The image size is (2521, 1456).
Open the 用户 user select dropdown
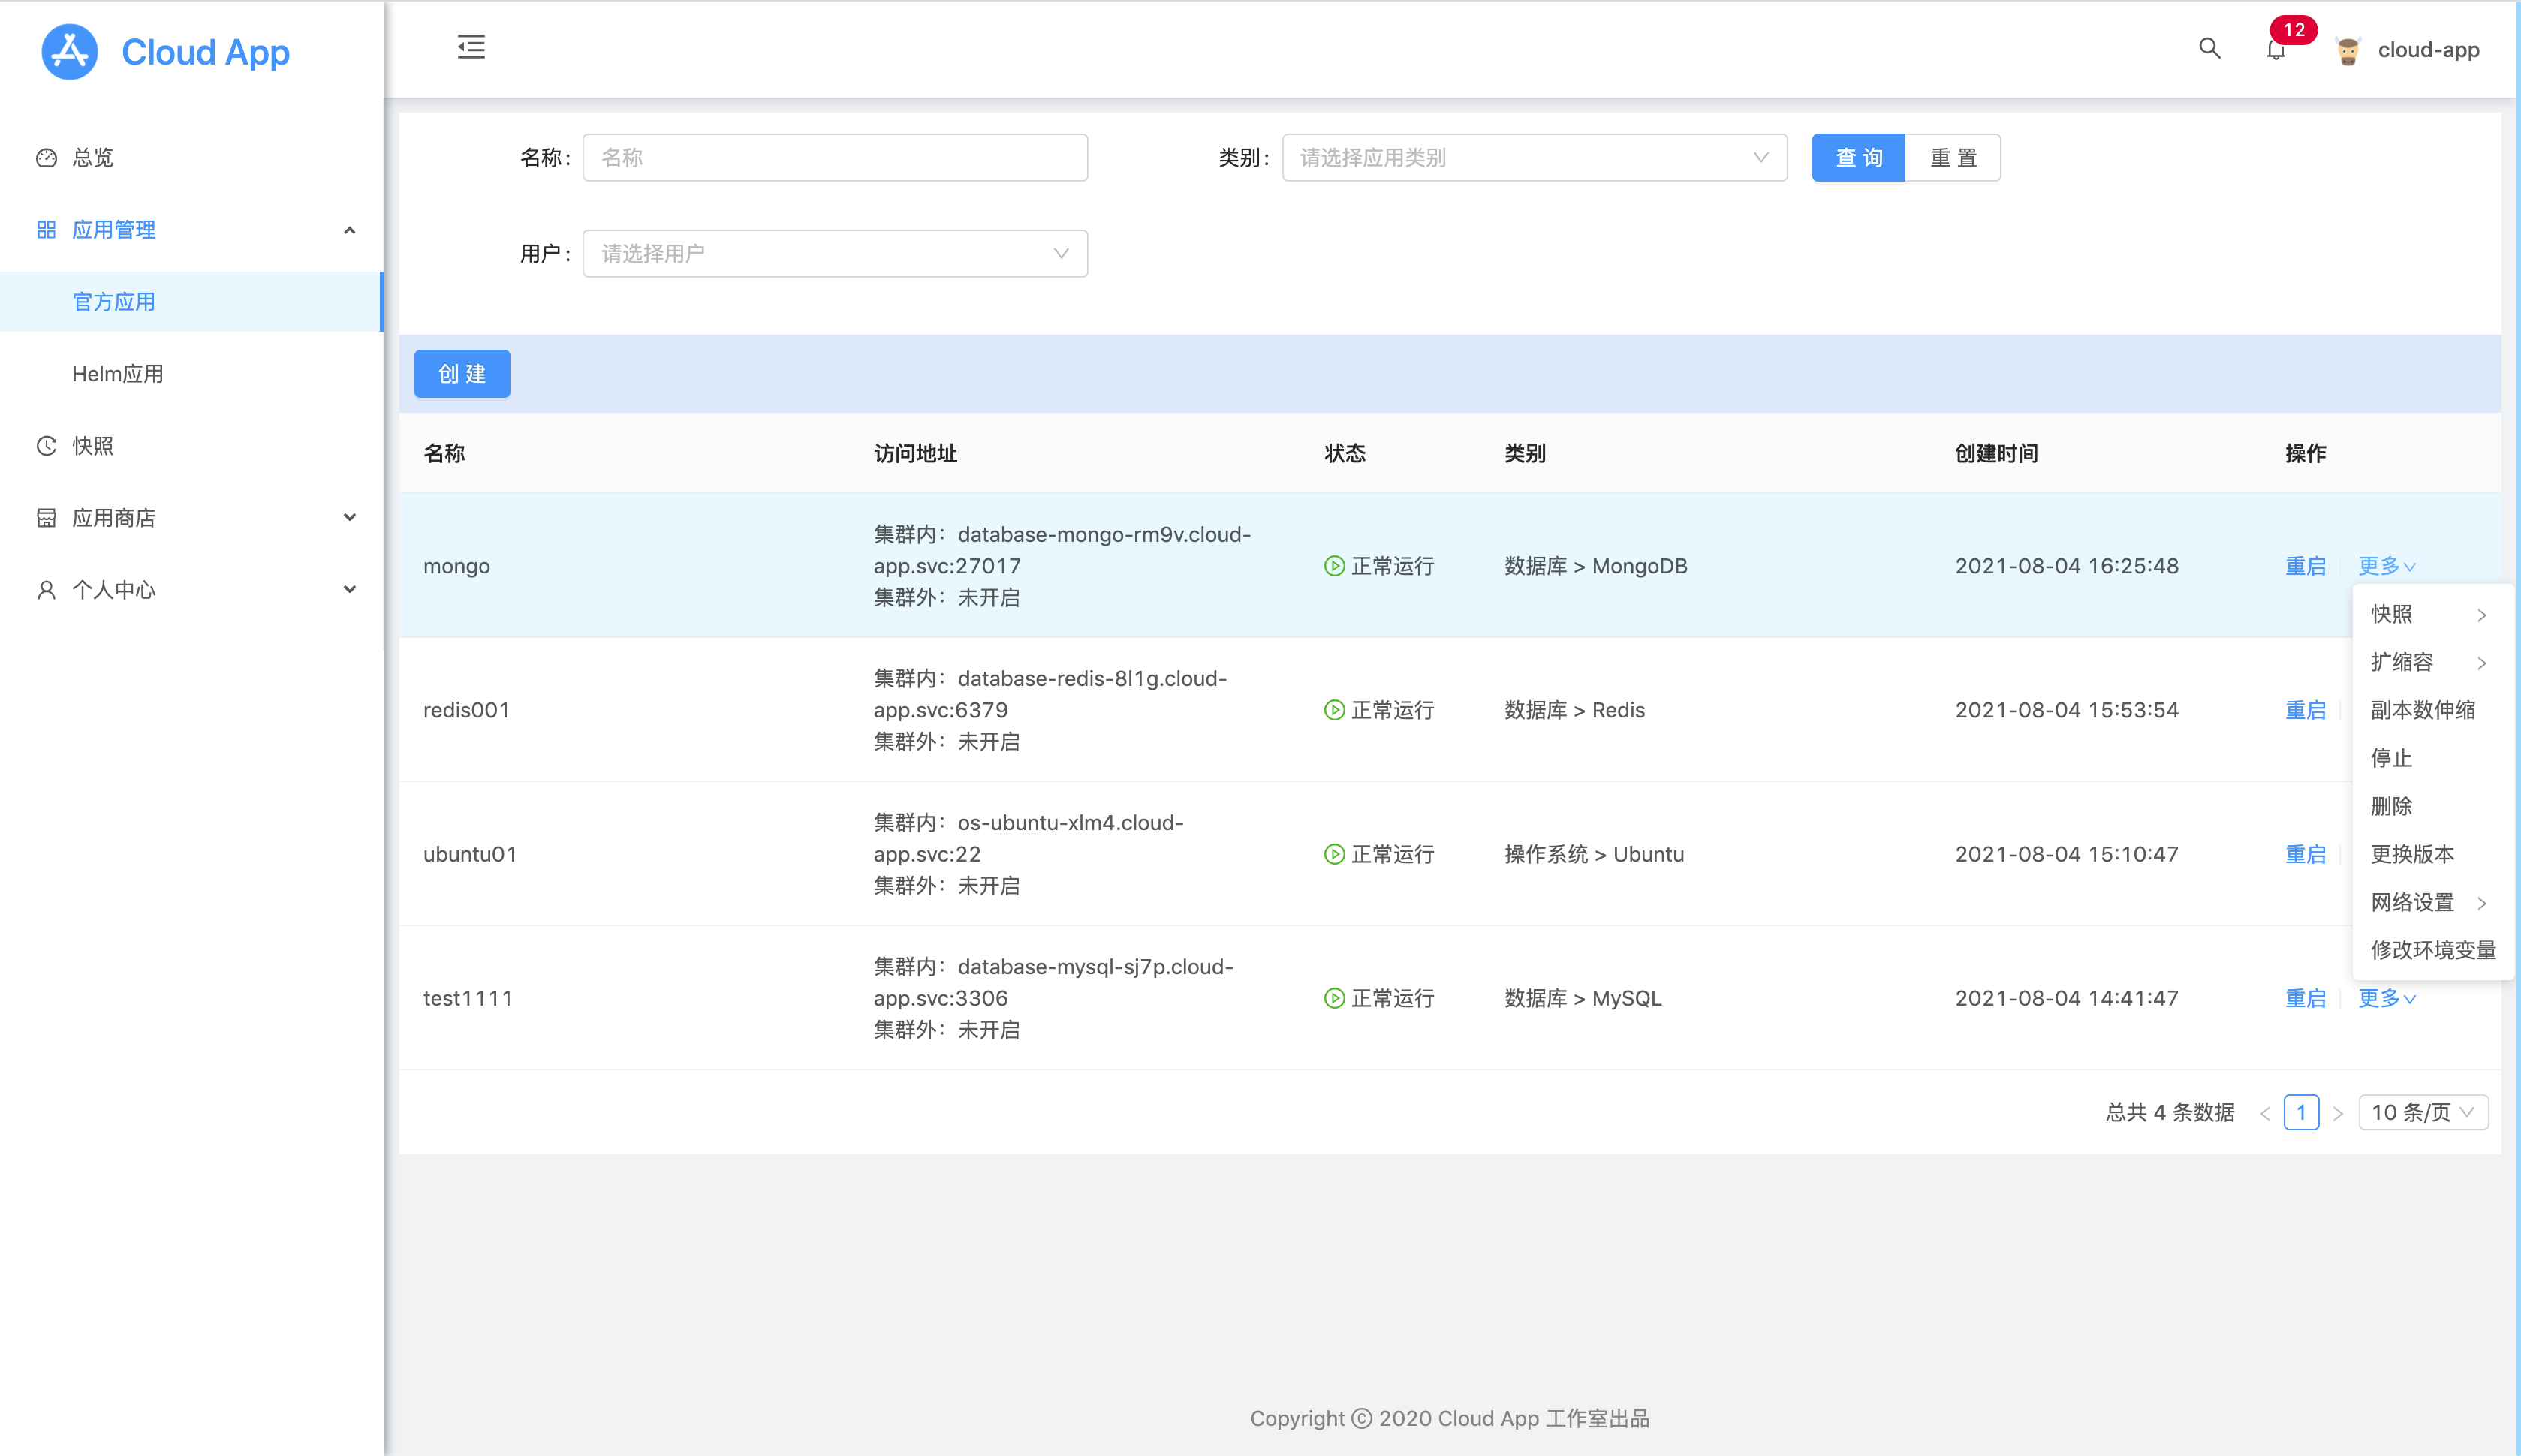click(835, 254)
